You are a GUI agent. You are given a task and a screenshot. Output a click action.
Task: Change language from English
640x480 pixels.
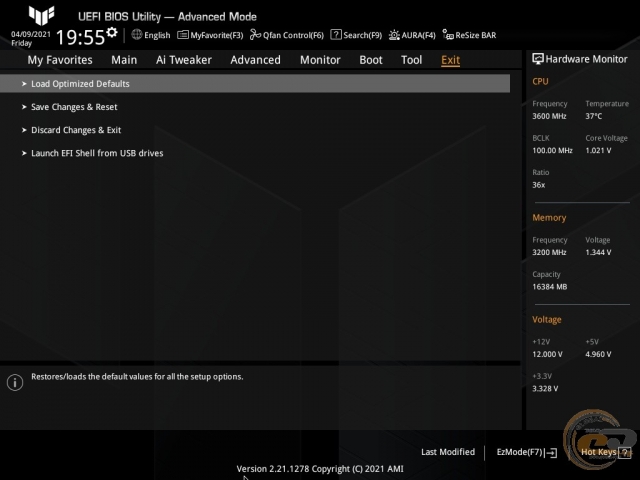click(x=157, y=36)
